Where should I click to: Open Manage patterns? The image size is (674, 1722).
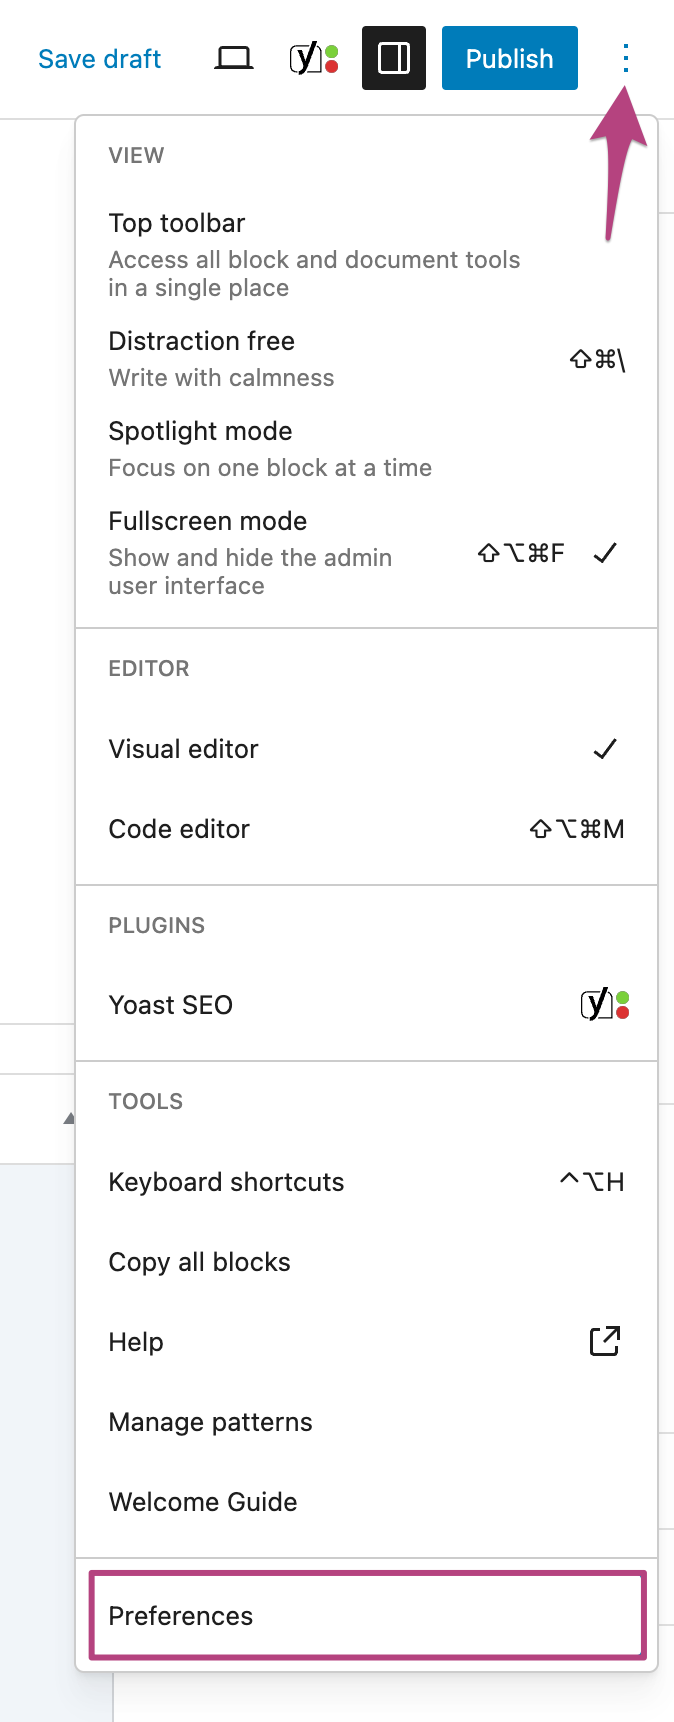tap(210, 1422)
